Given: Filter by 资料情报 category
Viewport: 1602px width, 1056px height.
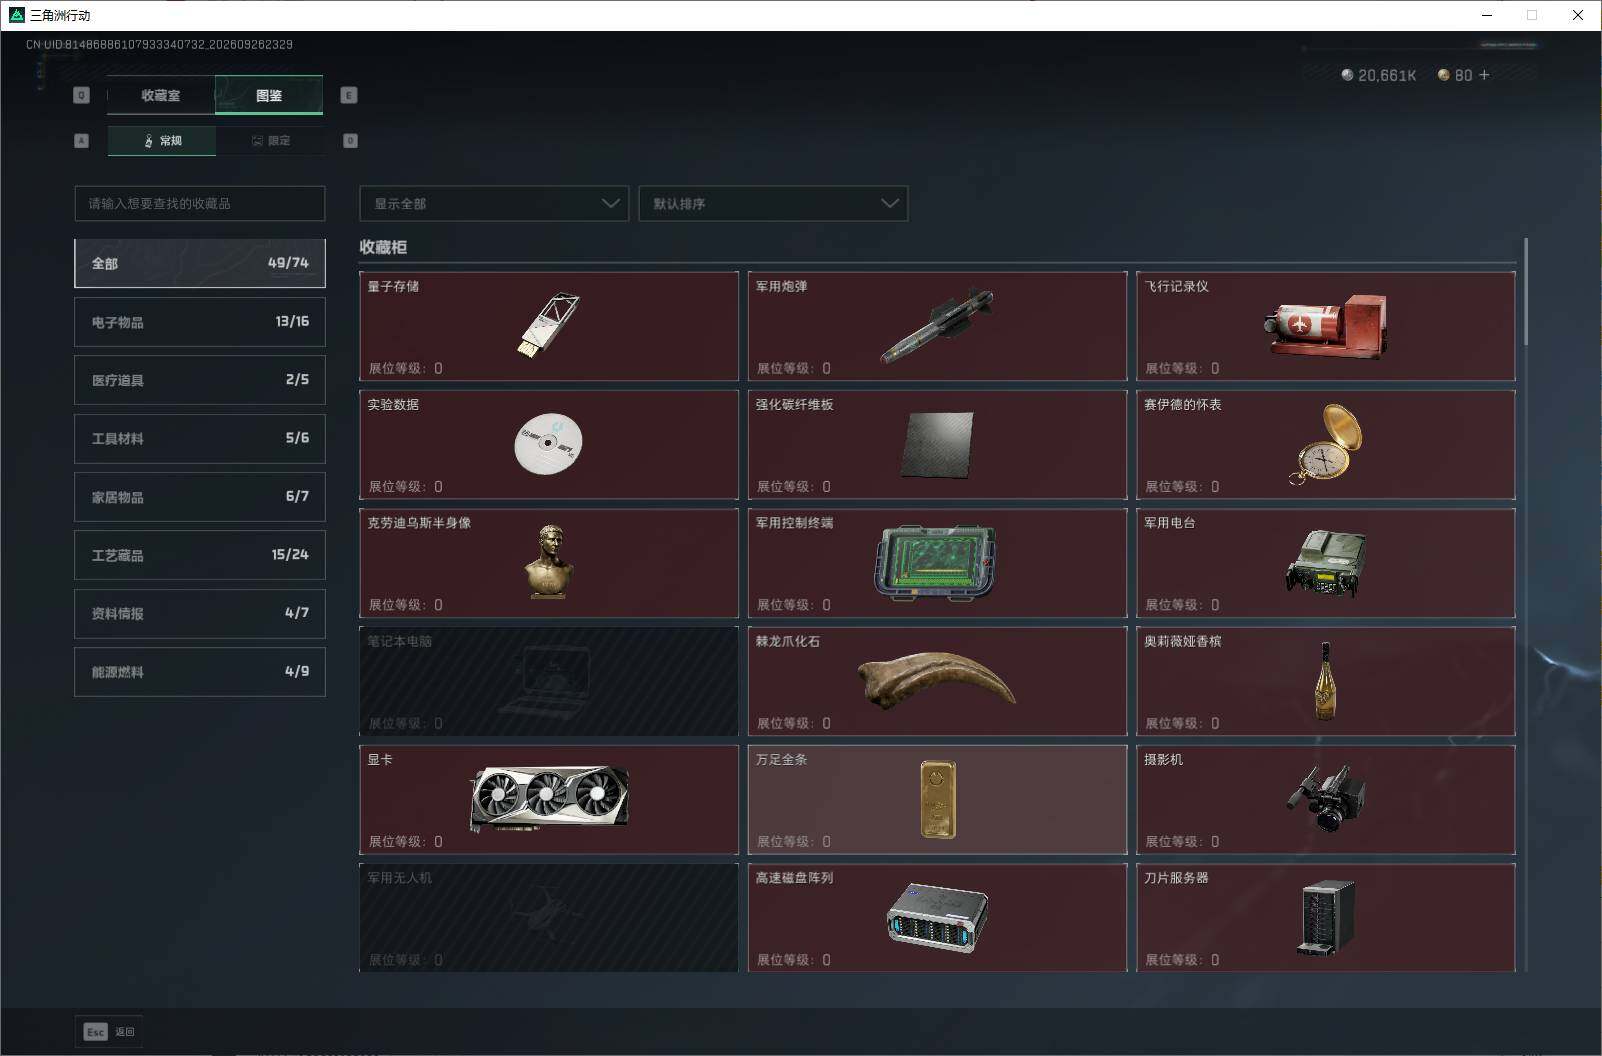Looking at the screenshot, I should click(x=200, y=613).
